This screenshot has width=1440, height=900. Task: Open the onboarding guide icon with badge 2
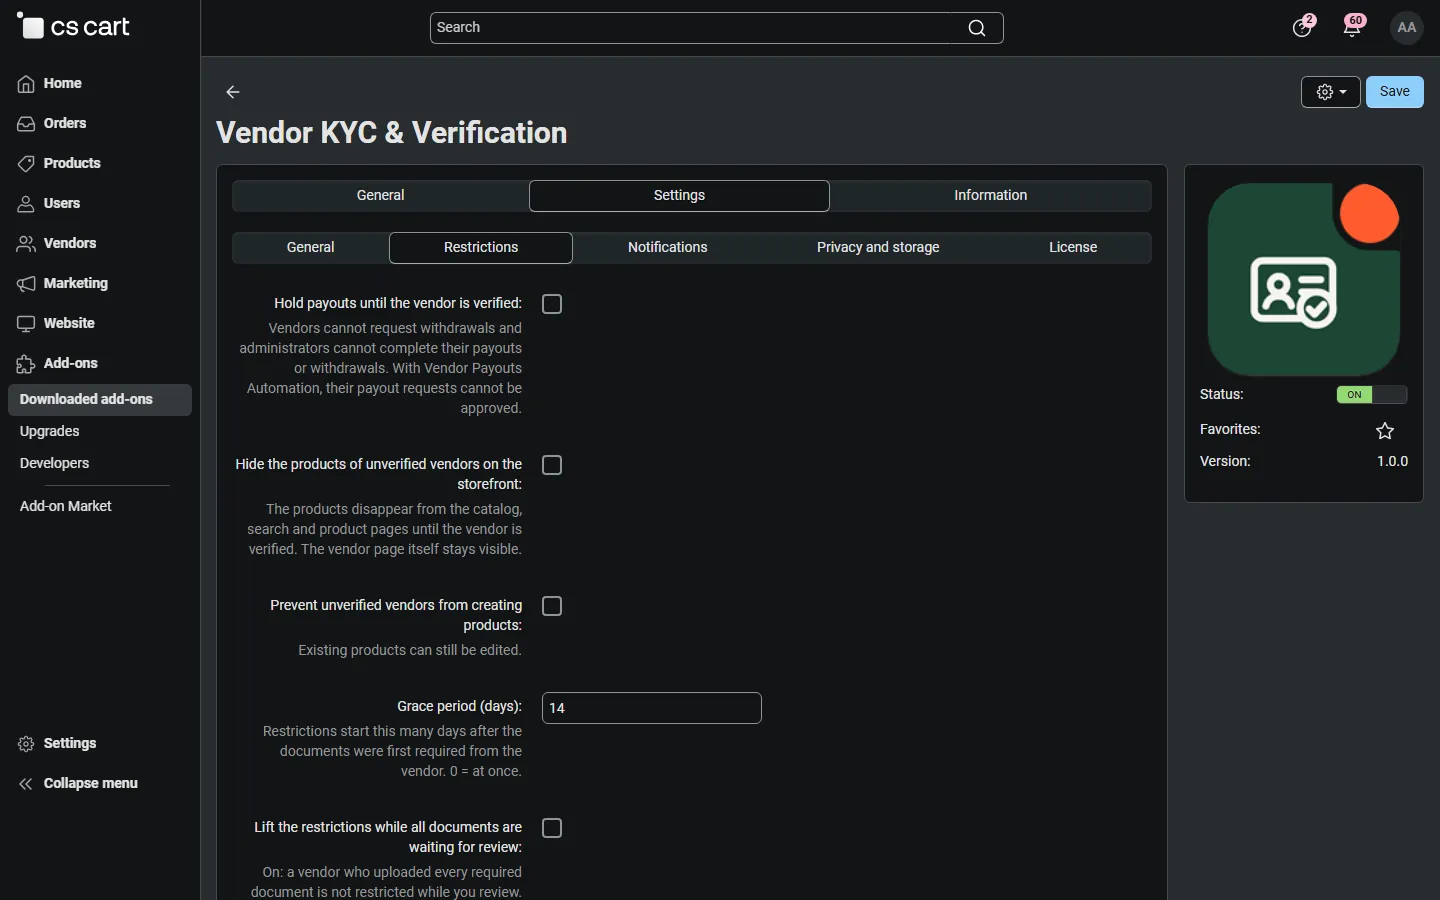point(1303,27)
